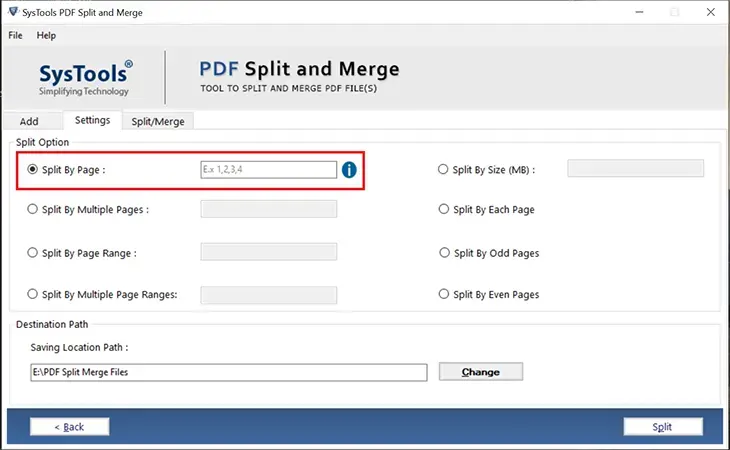Screen dimensions: 730x450
Task: Select the Split By Odd Pages option
Action: click(444, 253)
